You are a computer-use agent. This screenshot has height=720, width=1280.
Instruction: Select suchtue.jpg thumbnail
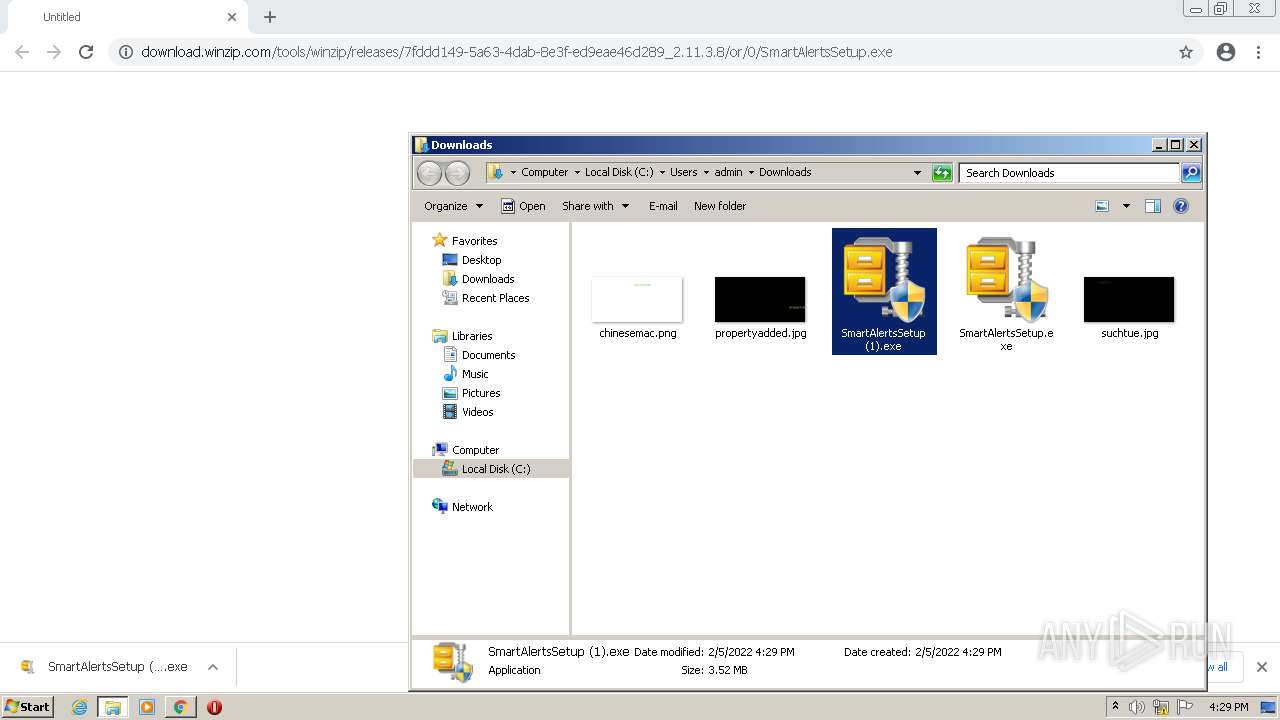[1129, 299]
